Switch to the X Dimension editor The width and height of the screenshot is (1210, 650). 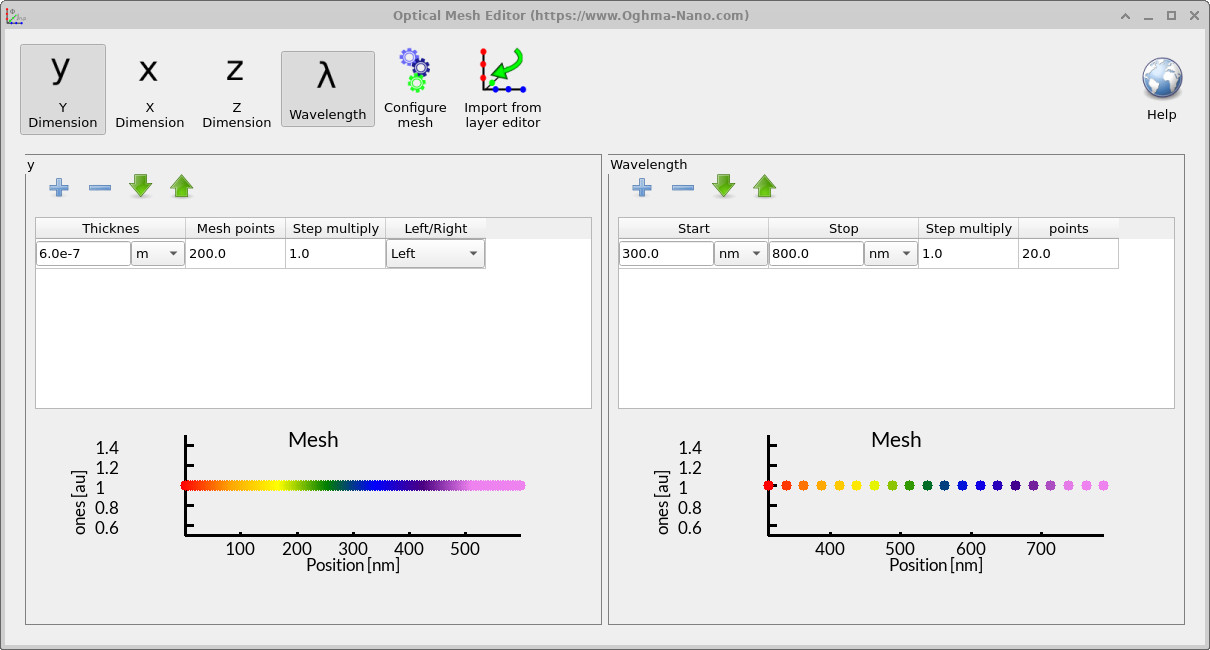pyautogui.click(x=149, y=88)
